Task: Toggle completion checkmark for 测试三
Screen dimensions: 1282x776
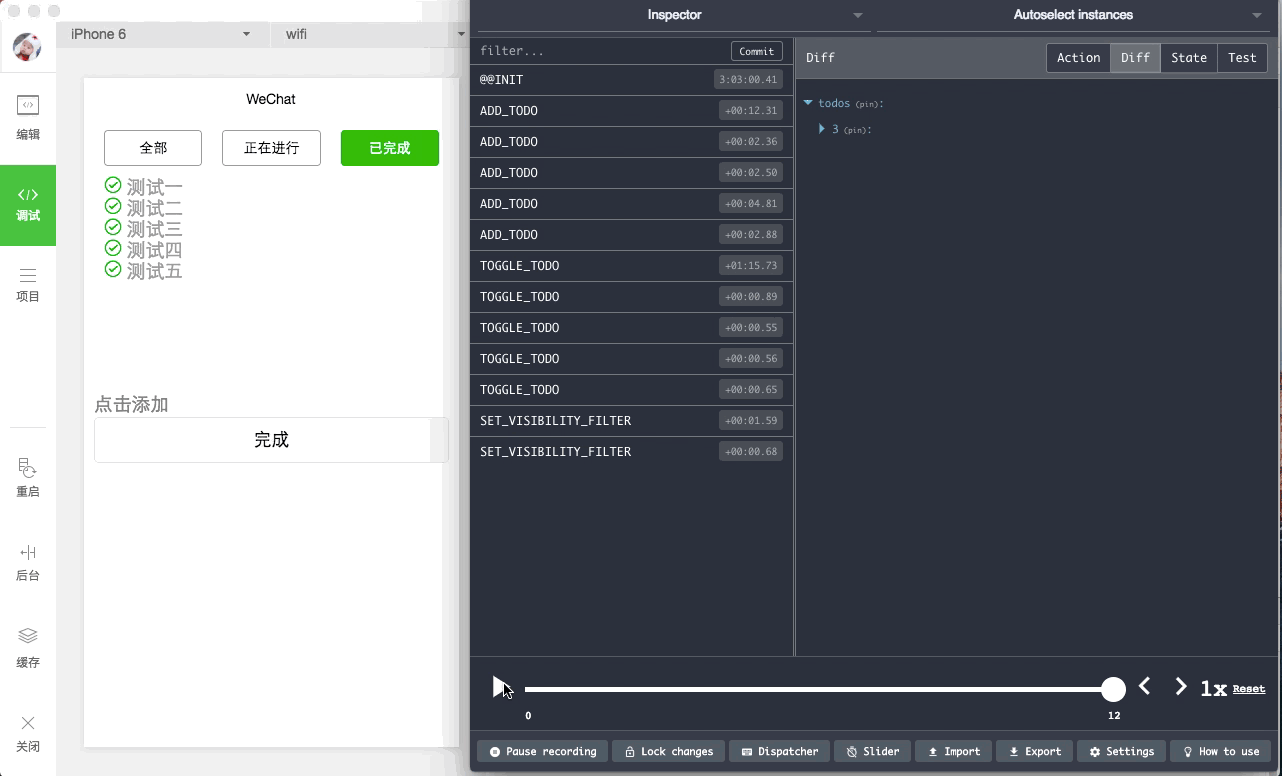Action: 112,228
